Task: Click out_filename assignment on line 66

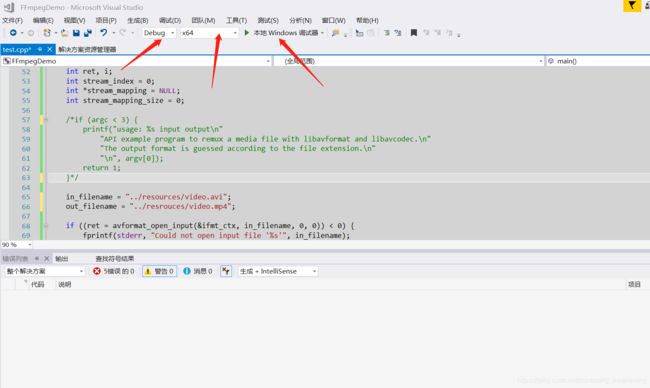Action: (150, 206)
